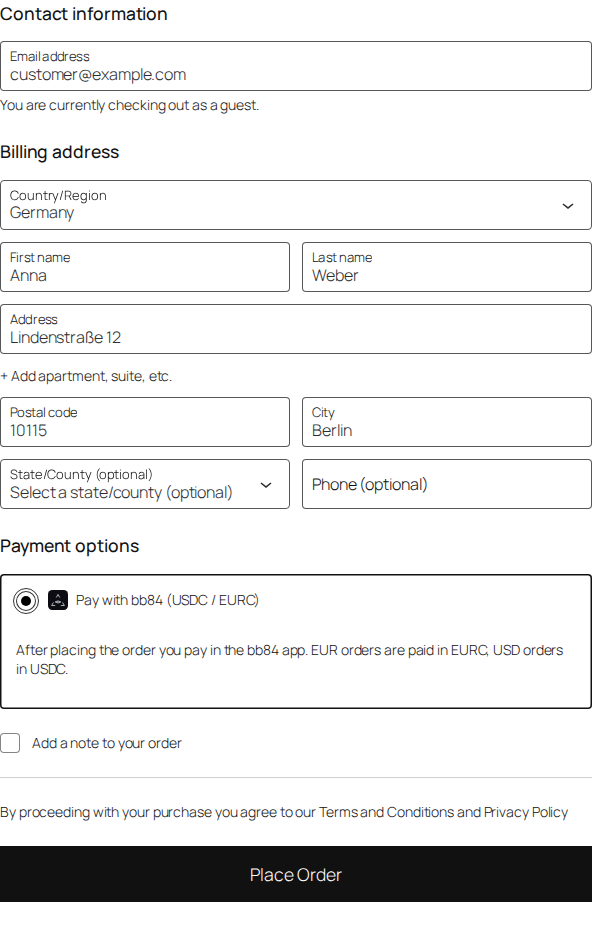592x939 pixels.
Task: Open the Terms and Conditions link
Action: 386,812
